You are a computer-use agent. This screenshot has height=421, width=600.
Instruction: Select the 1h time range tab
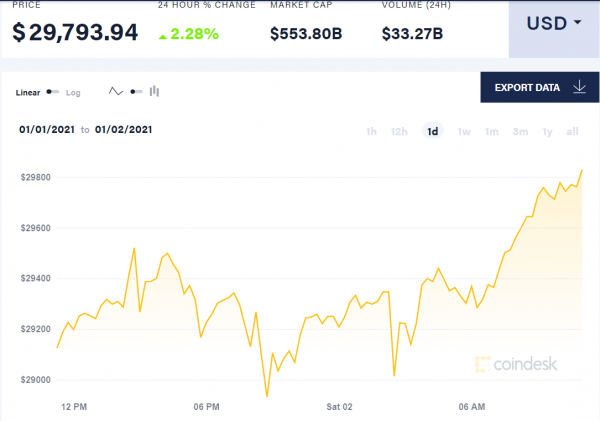371,132
